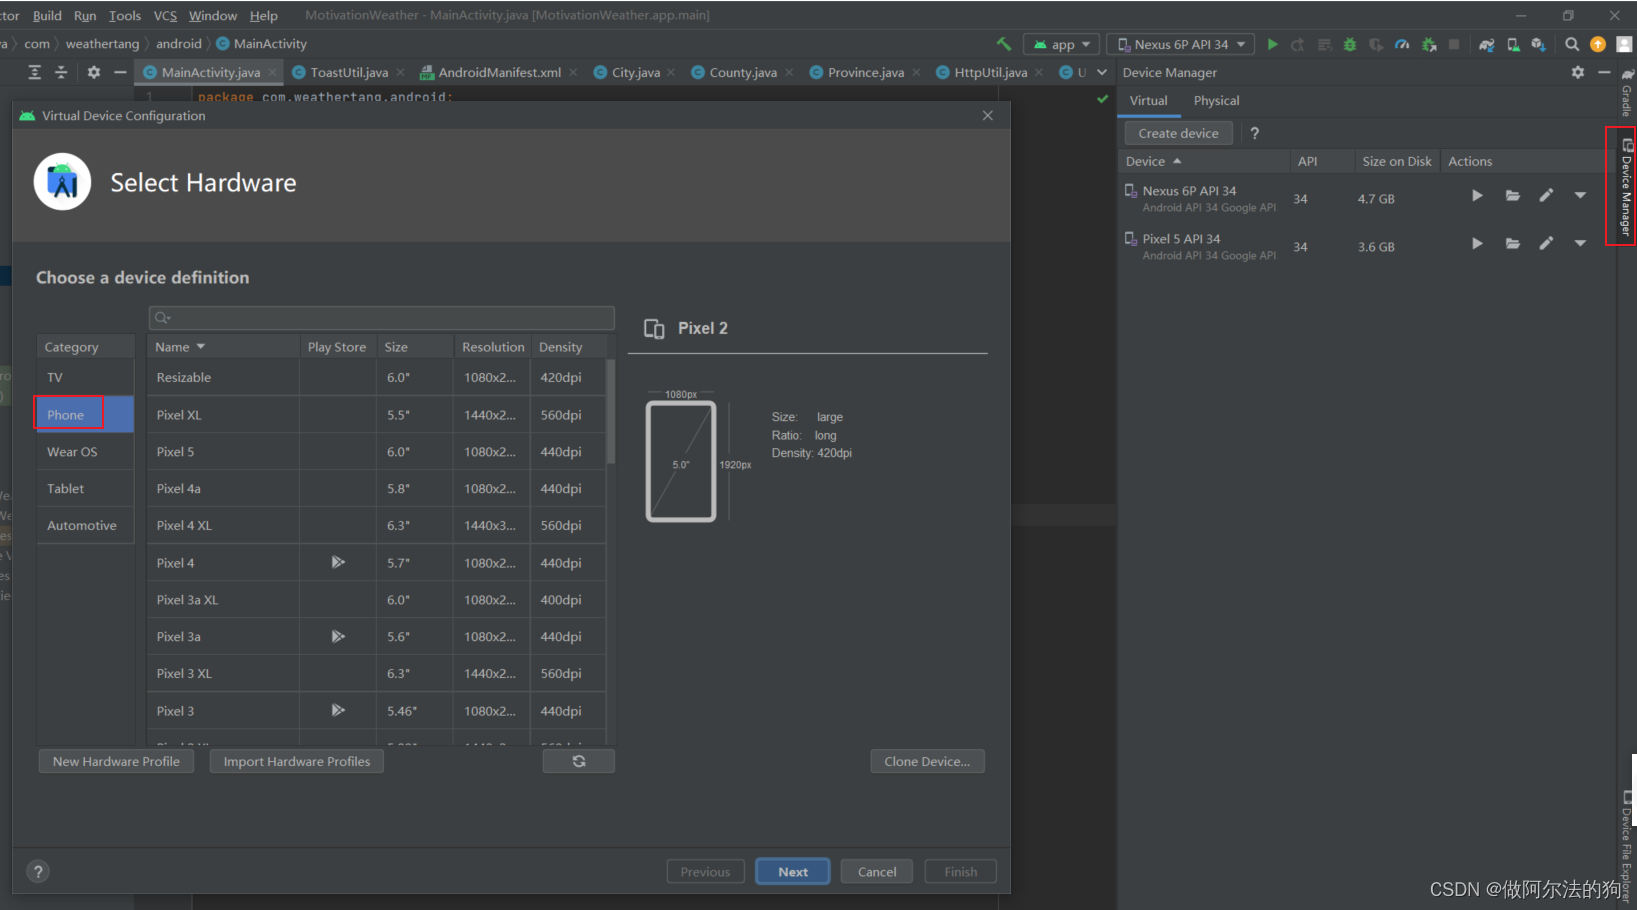Click the Make Project hammer icon
1637x910 pixels.
tap(1004, 44)
